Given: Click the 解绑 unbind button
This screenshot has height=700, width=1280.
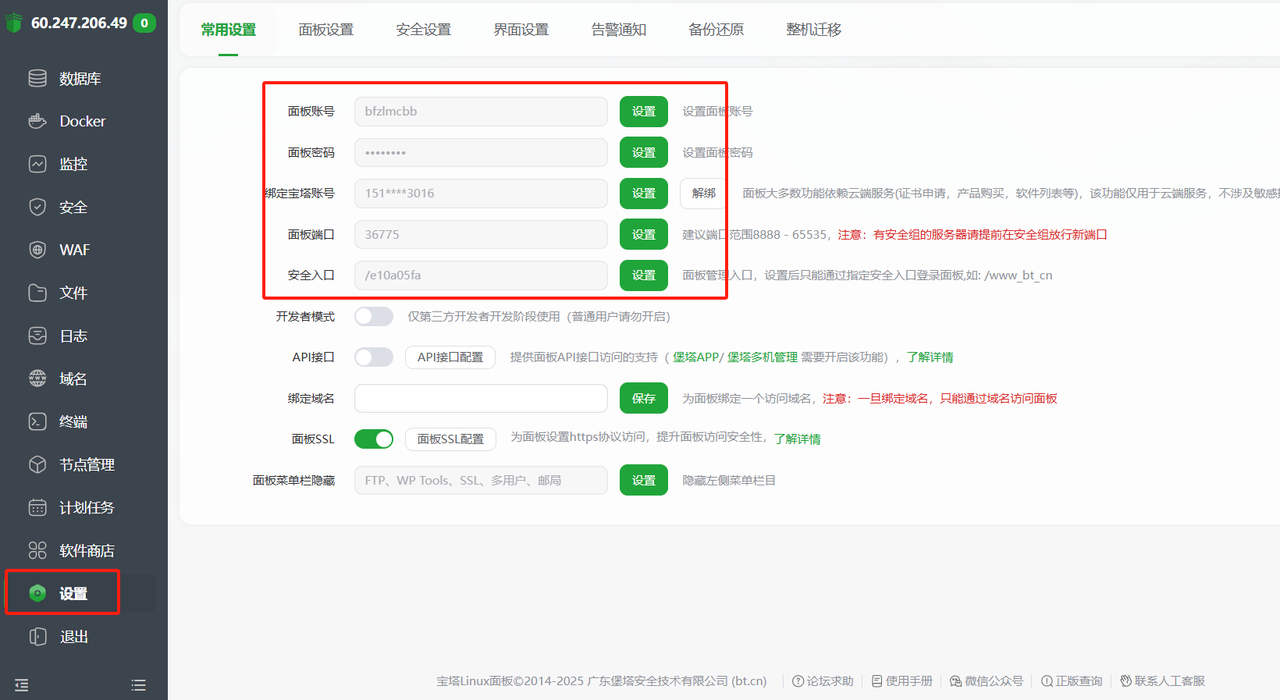Looking at the screenshot, I should [x=703, y=193].
